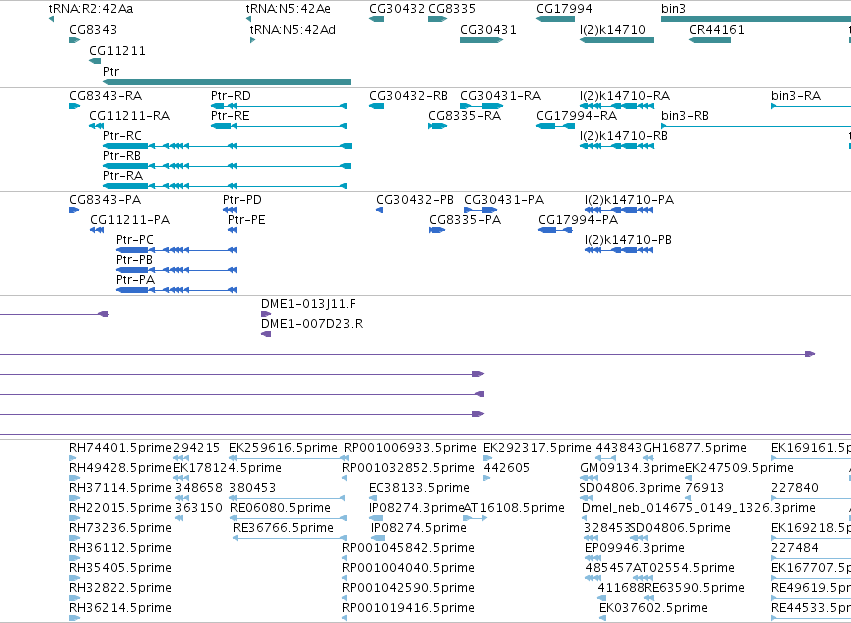Viewport: 851px width, 623px height.
Task: Select the DME1-013J11.F BAC end label
Action: (308, 304)
